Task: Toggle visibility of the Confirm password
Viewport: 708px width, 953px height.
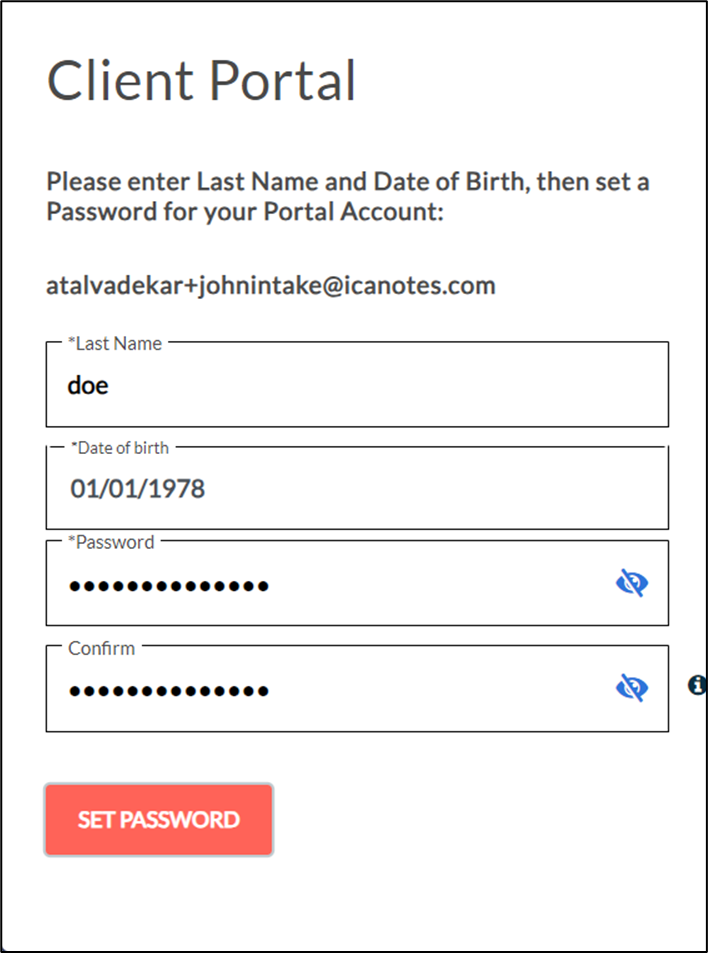Action: click(x=631, y=687)
